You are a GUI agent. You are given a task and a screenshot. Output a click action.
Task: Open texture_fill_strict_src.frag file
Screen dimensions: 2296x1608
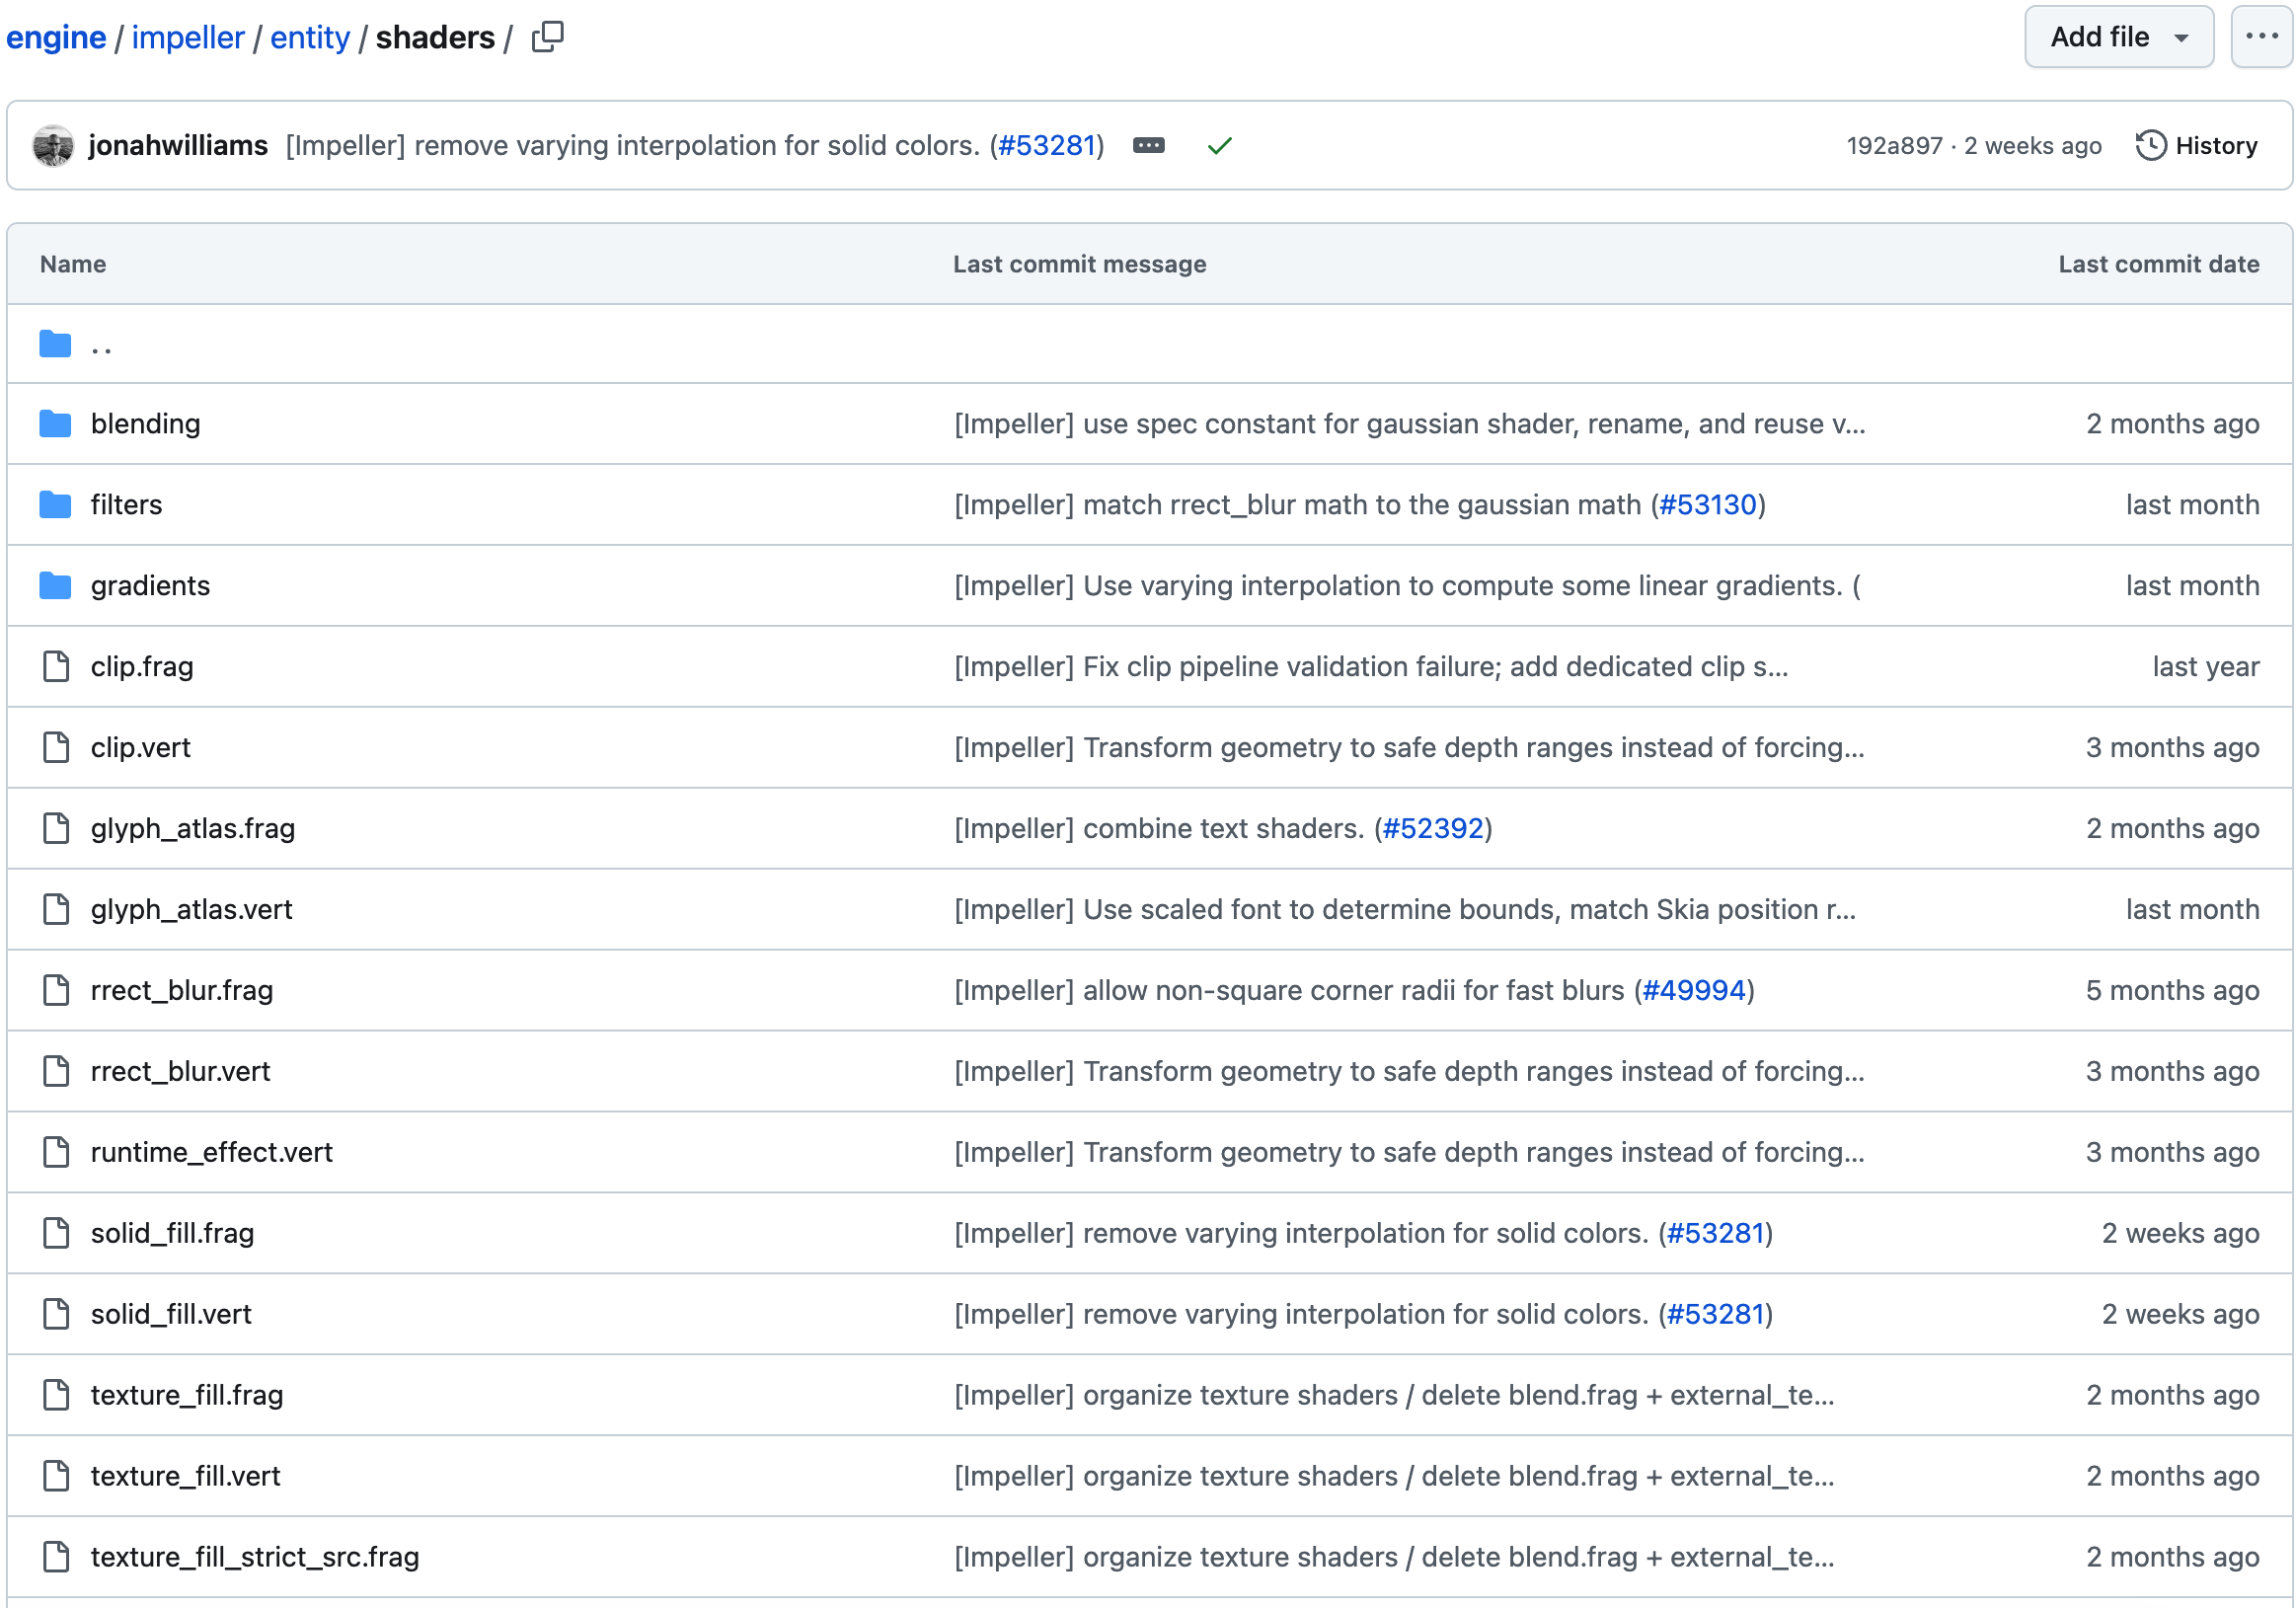click(x=255, y=1557)
